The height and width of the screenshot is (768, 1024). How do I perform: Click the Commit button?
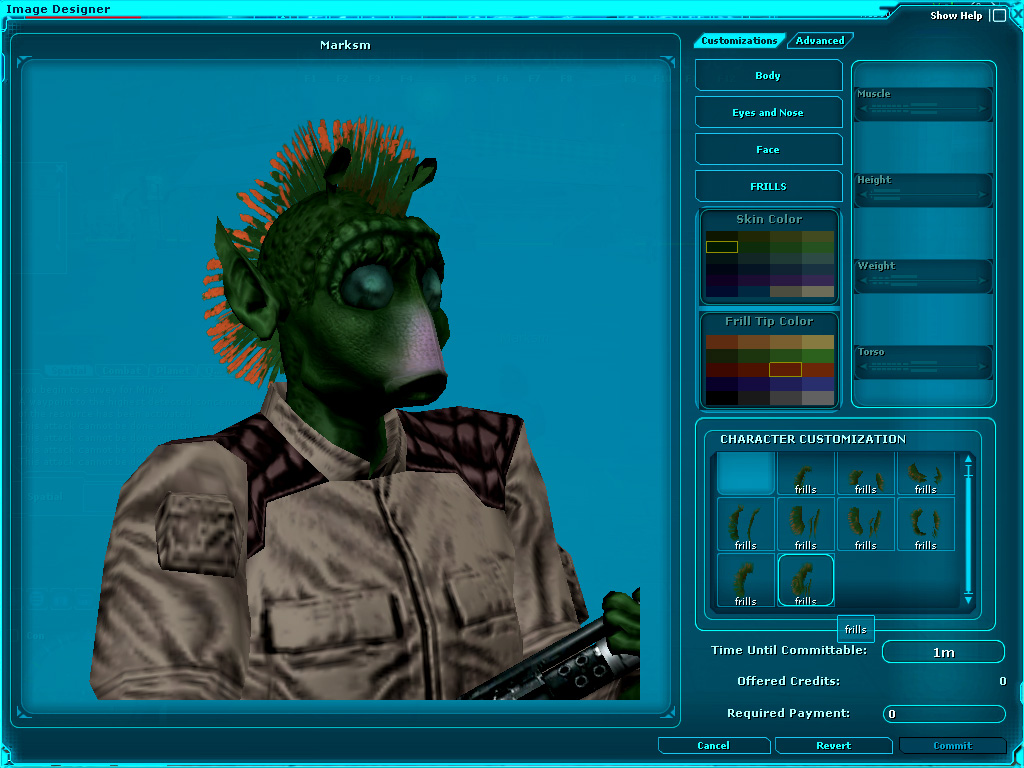coord(953,745)
